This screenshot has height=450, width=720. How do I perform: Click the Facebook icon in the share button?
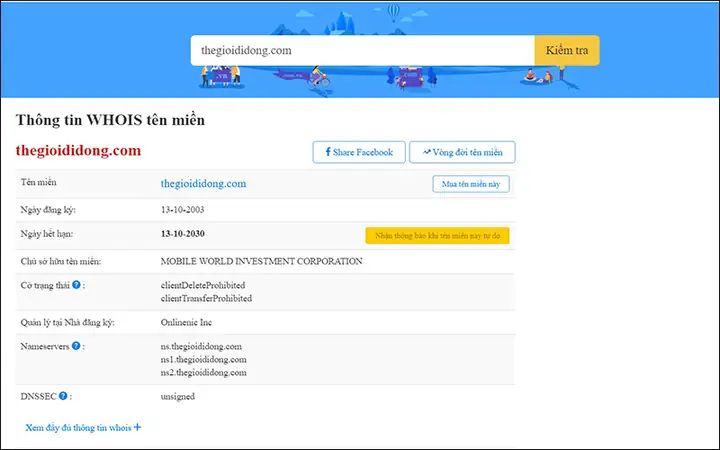point(328,152)
